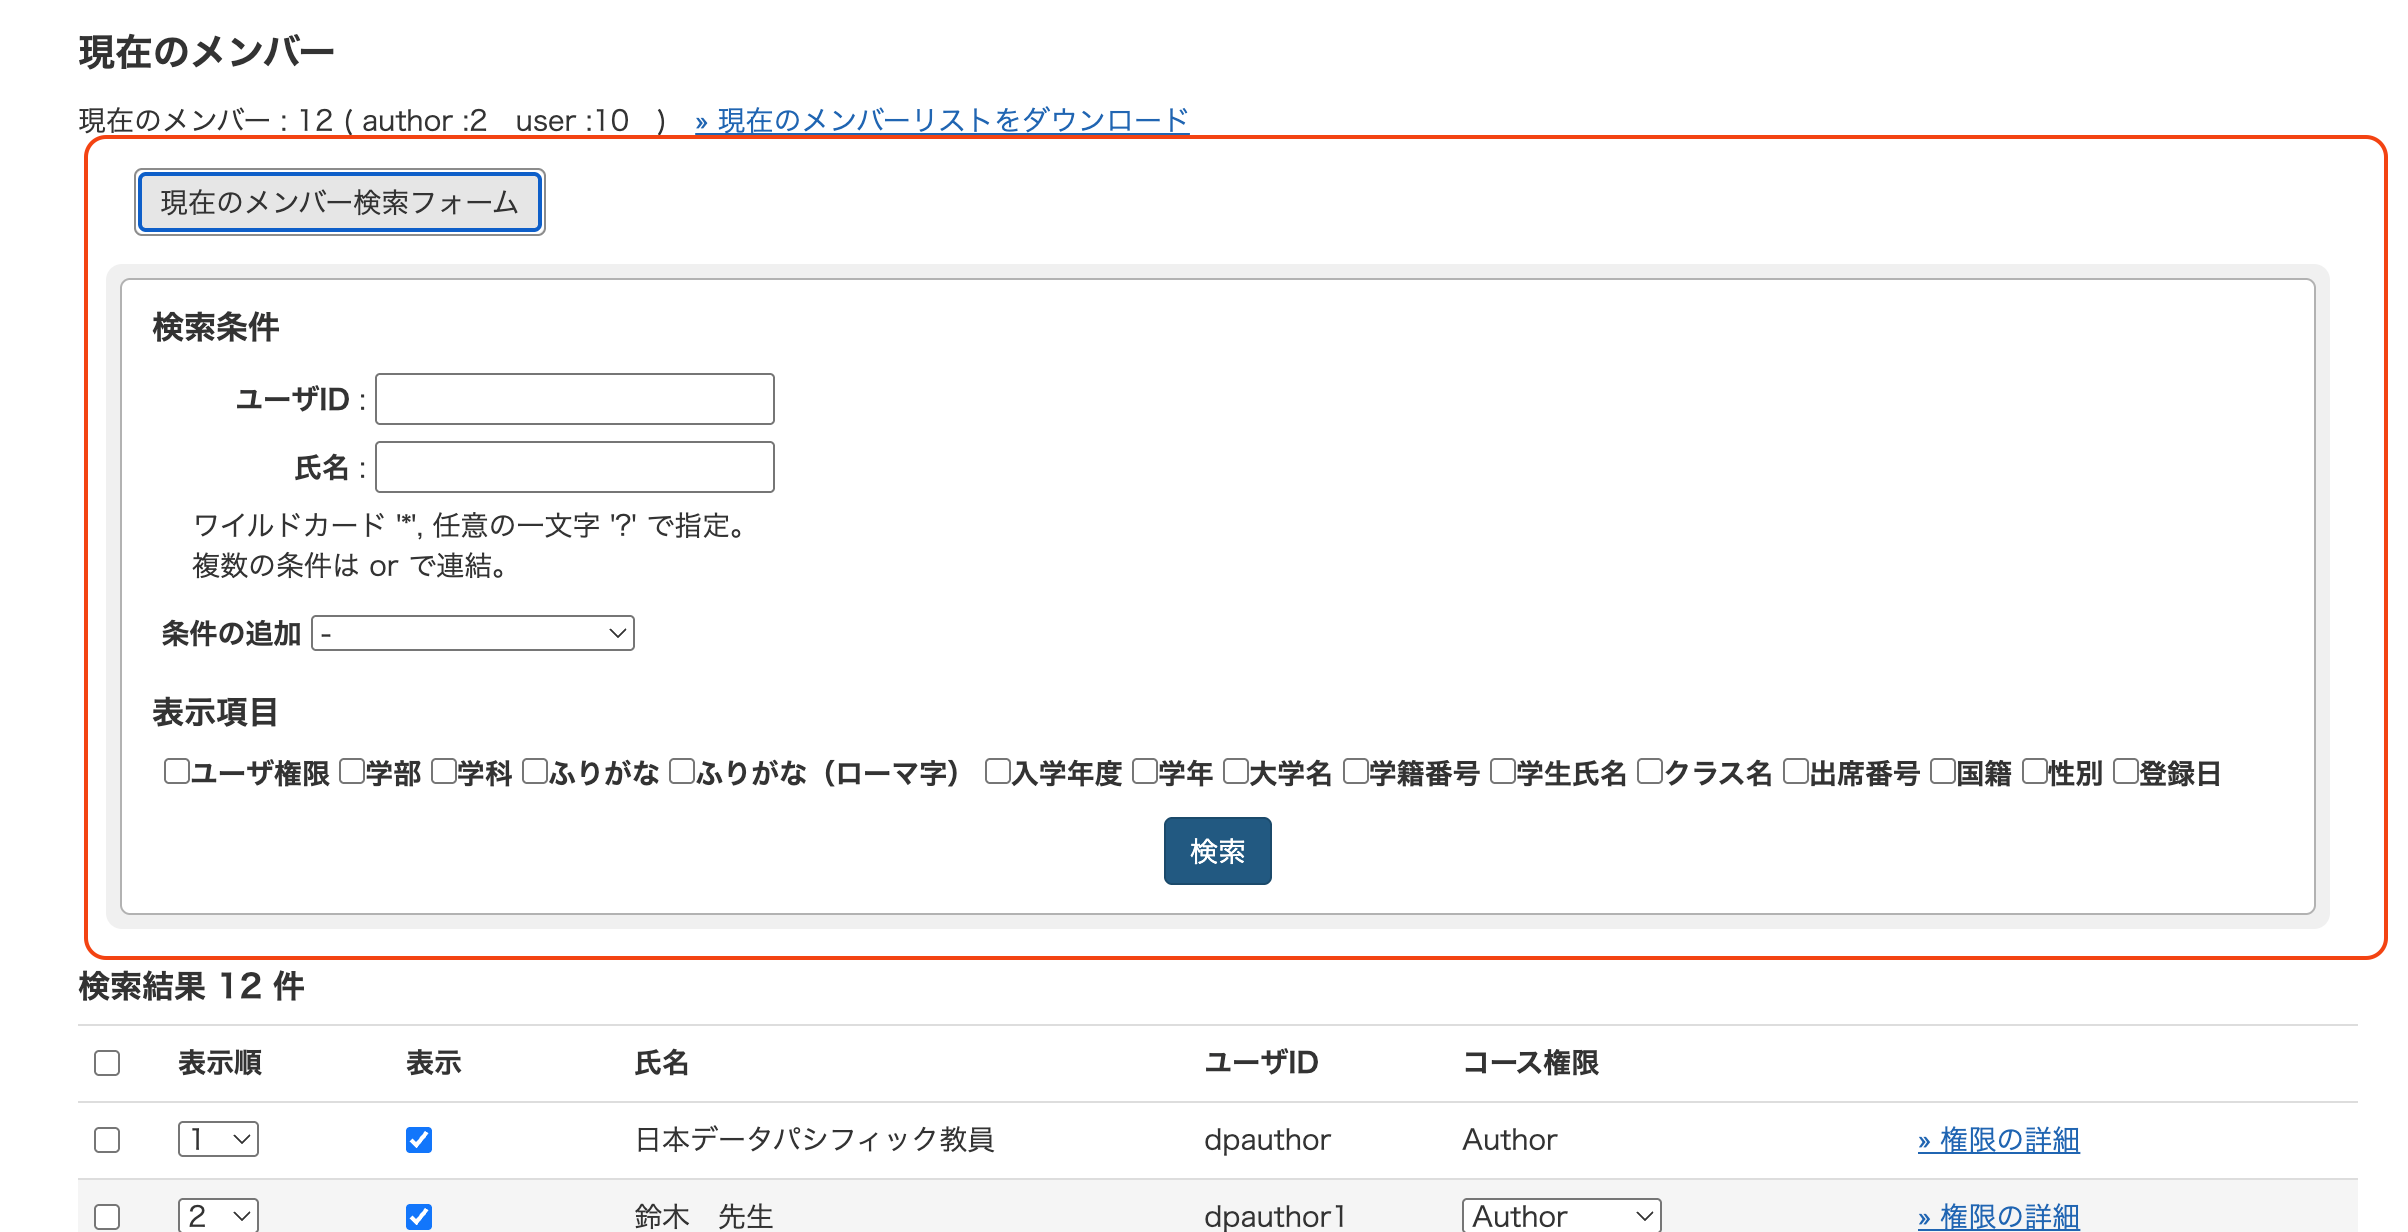Expand the 条件の追加 dropdown
Image resolution: width=2408 pixels, height=1232 pixels.
pyautogui.click(x=473, y=633)
